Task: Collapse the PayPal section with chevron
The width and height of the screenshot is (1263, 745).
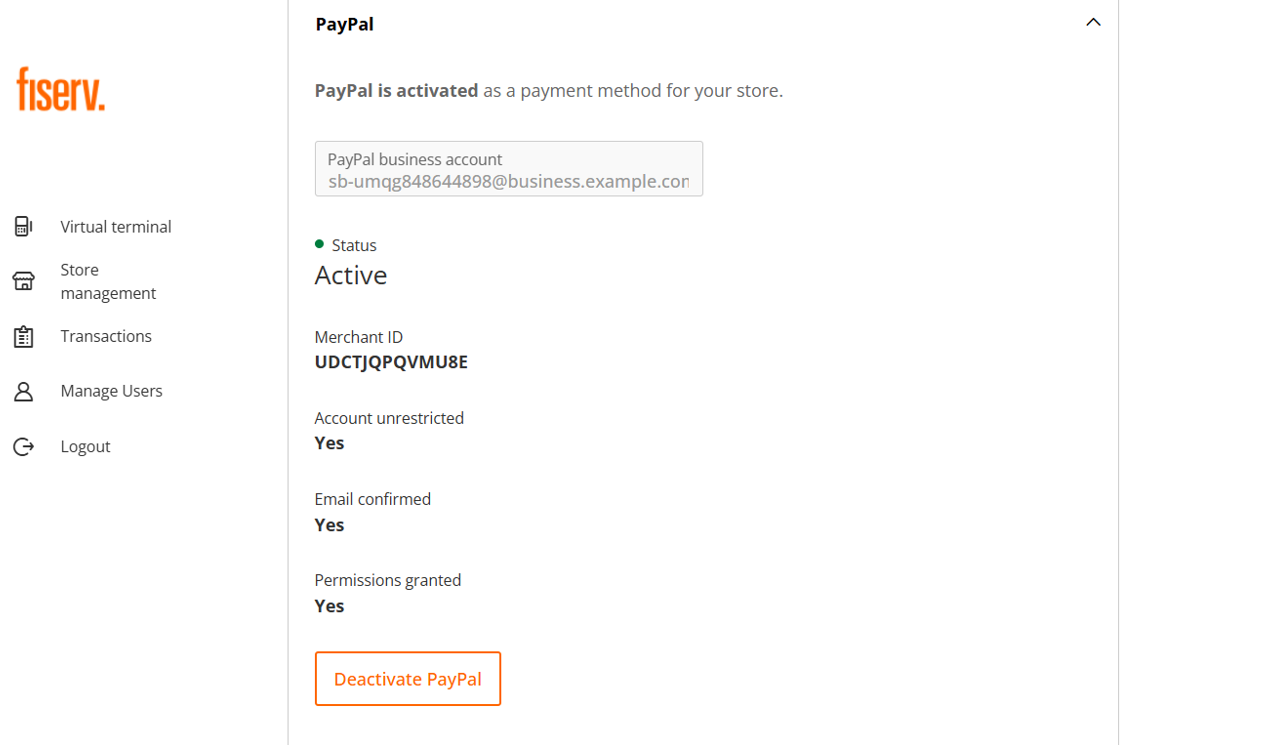Action: pos(1093,22)
